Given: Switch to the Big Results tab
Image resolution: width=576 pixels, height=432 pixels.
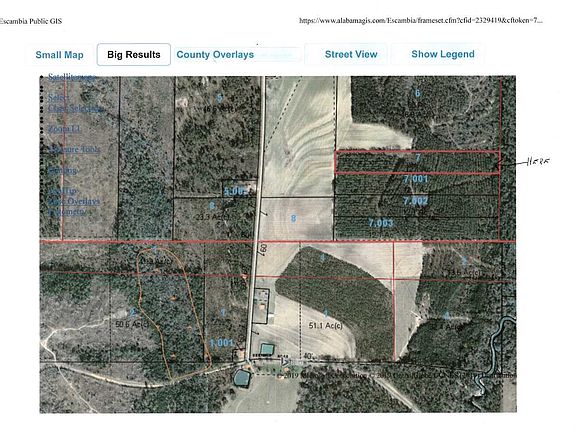Looking at the screenshot, I should 134,55.
